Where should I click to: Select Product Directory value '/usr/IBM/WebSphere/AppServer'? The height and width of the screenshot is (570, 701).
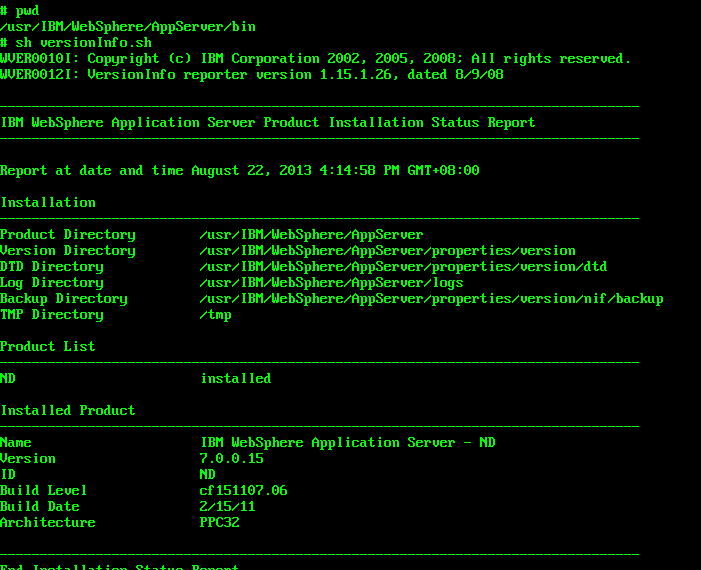tap(311, 235)
